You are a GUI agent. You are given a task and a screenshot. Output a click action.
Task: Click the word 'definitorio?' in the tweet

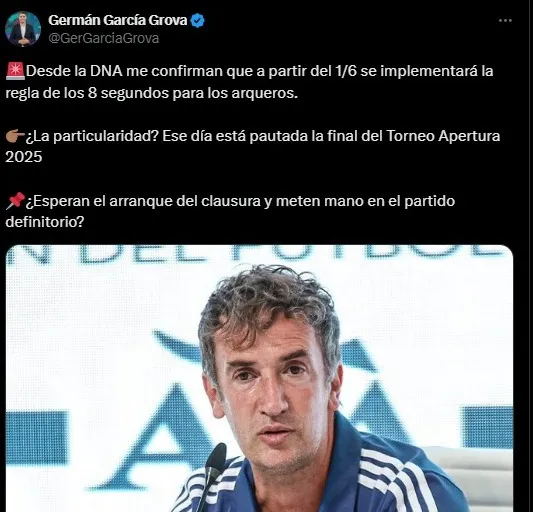point(45,222)
